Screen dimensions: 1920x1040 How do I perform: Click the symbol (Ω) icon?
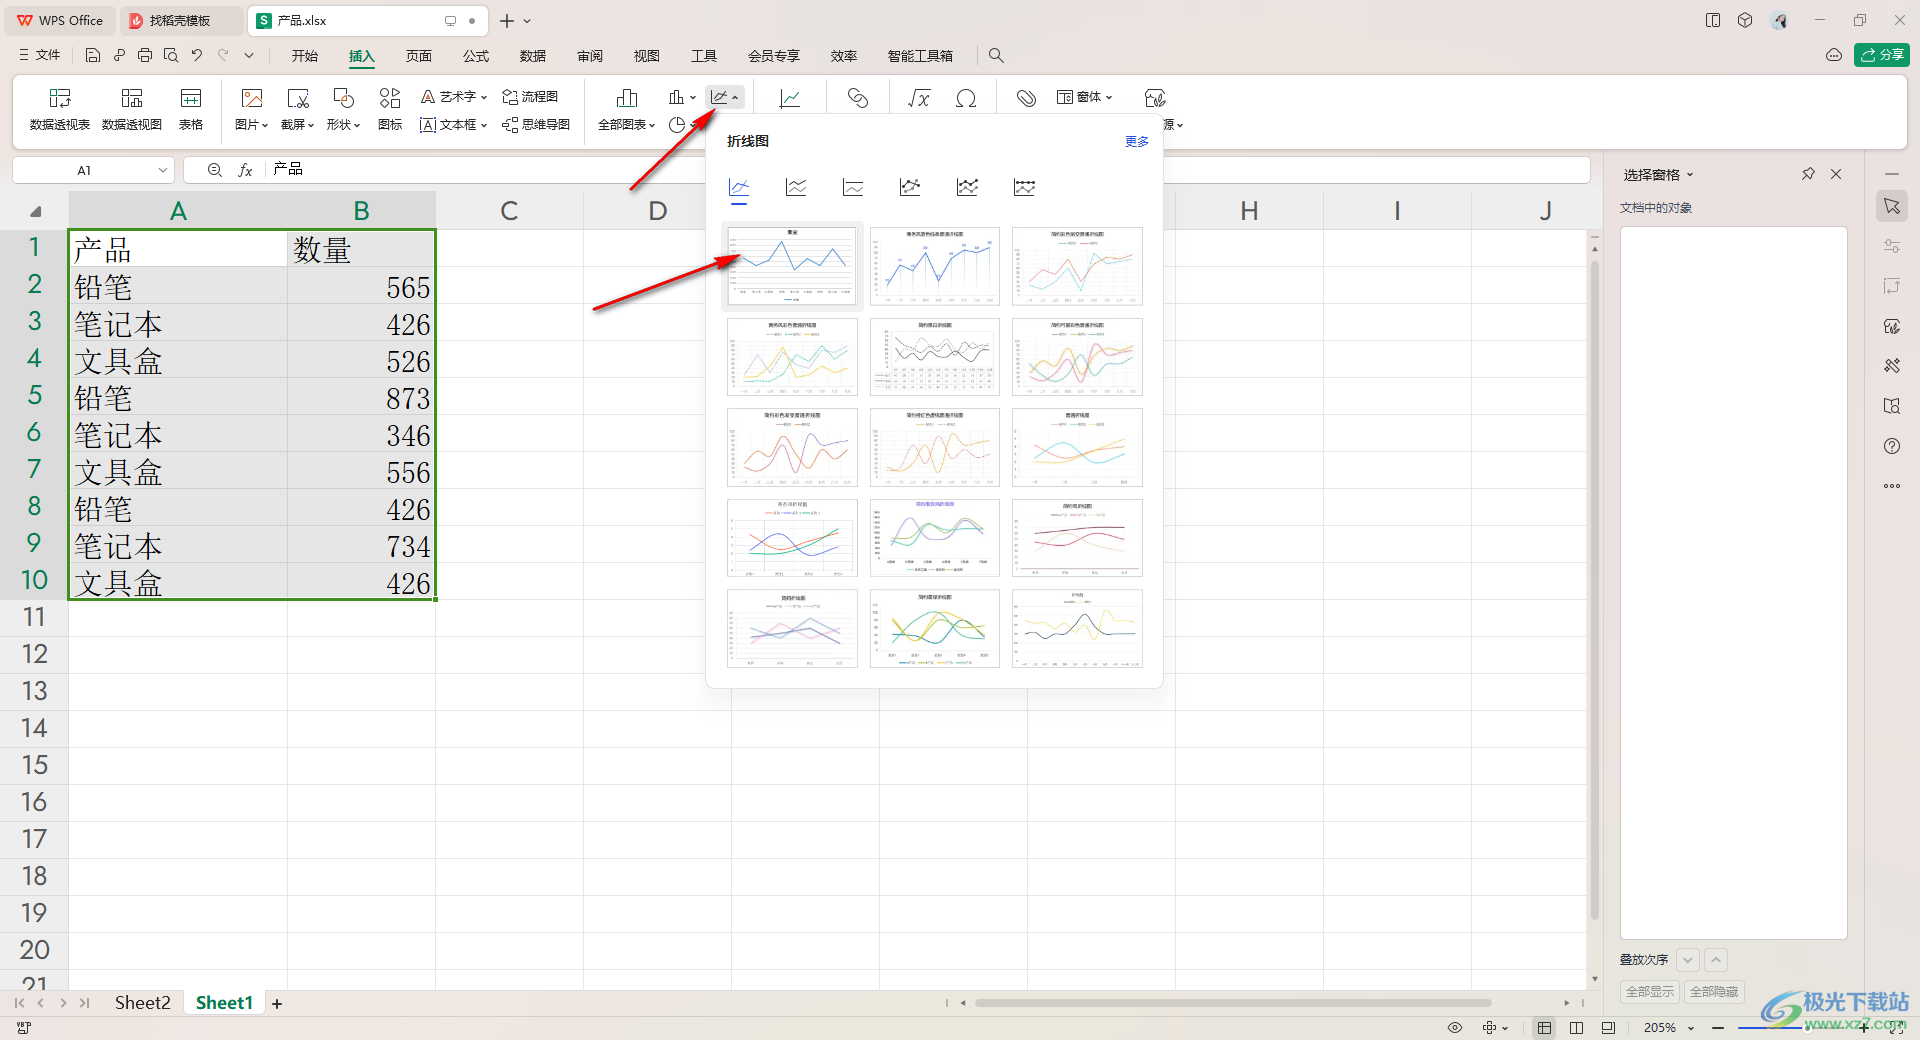coord(966,98)
